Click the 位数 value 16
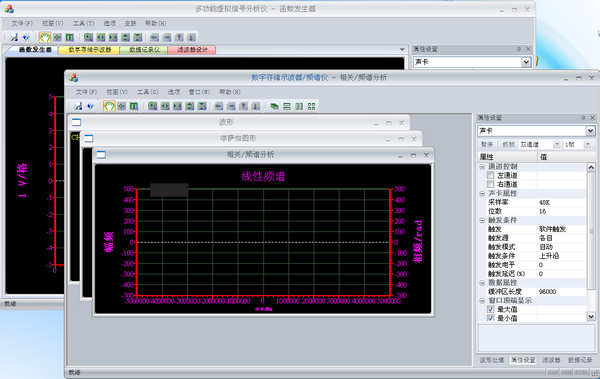600x379 pixels. tap(543, 211)
